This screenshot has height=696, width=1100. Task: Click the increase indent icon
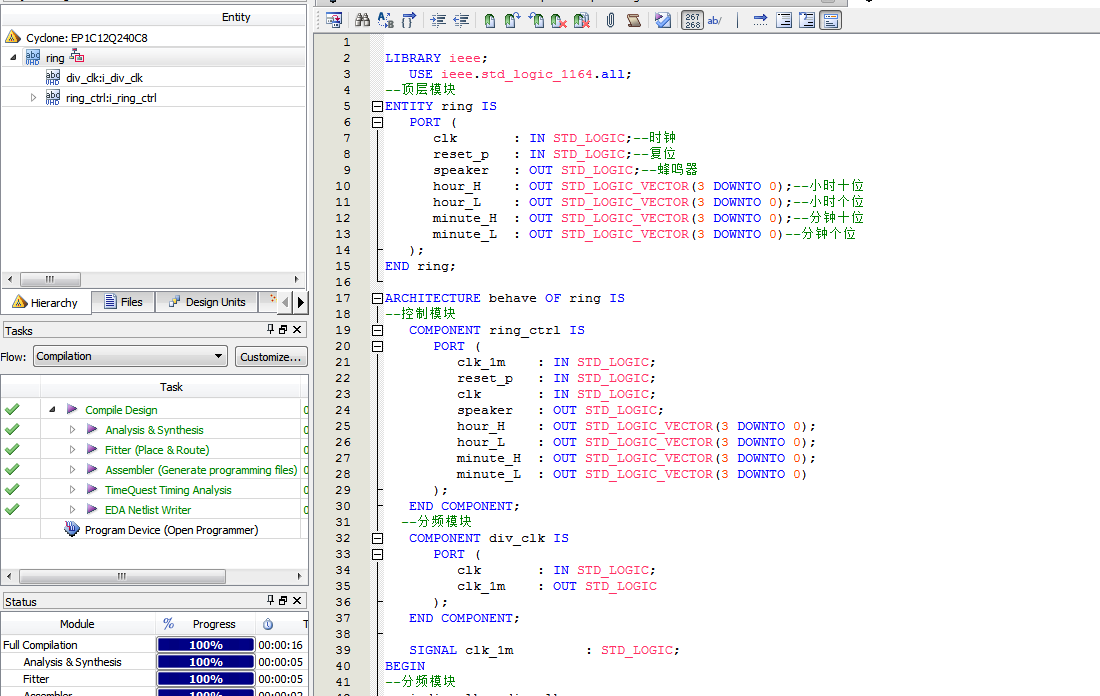[438, 20]
